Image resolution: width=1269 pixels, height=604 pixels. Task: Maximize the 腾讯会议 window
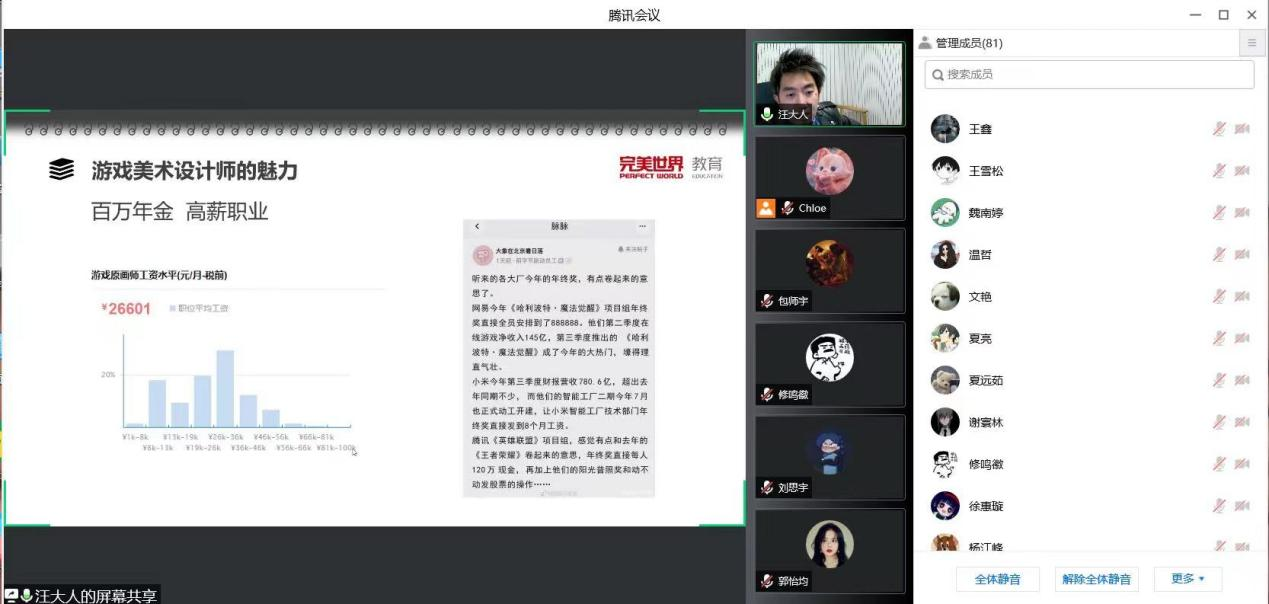pyautogui.click(x=1223, y=15)
